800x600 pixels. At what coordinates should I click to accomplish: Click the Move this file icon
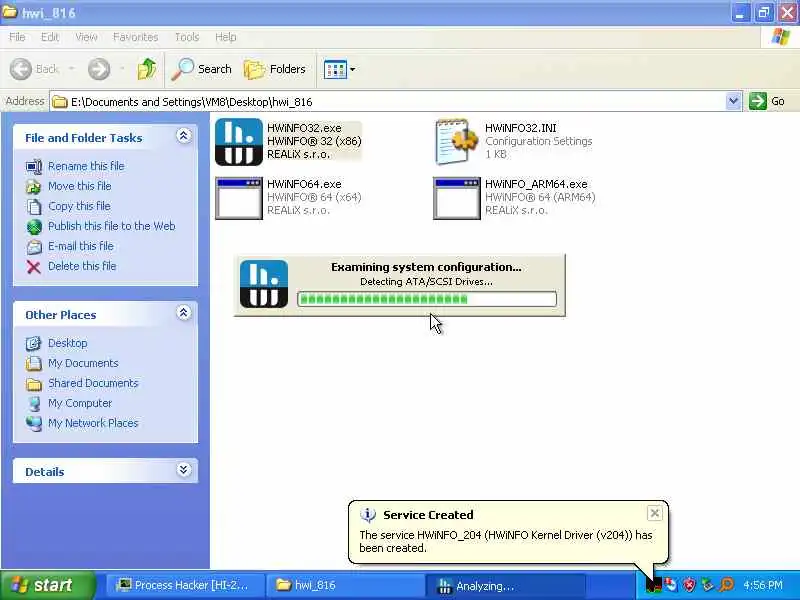coord(34,187)
